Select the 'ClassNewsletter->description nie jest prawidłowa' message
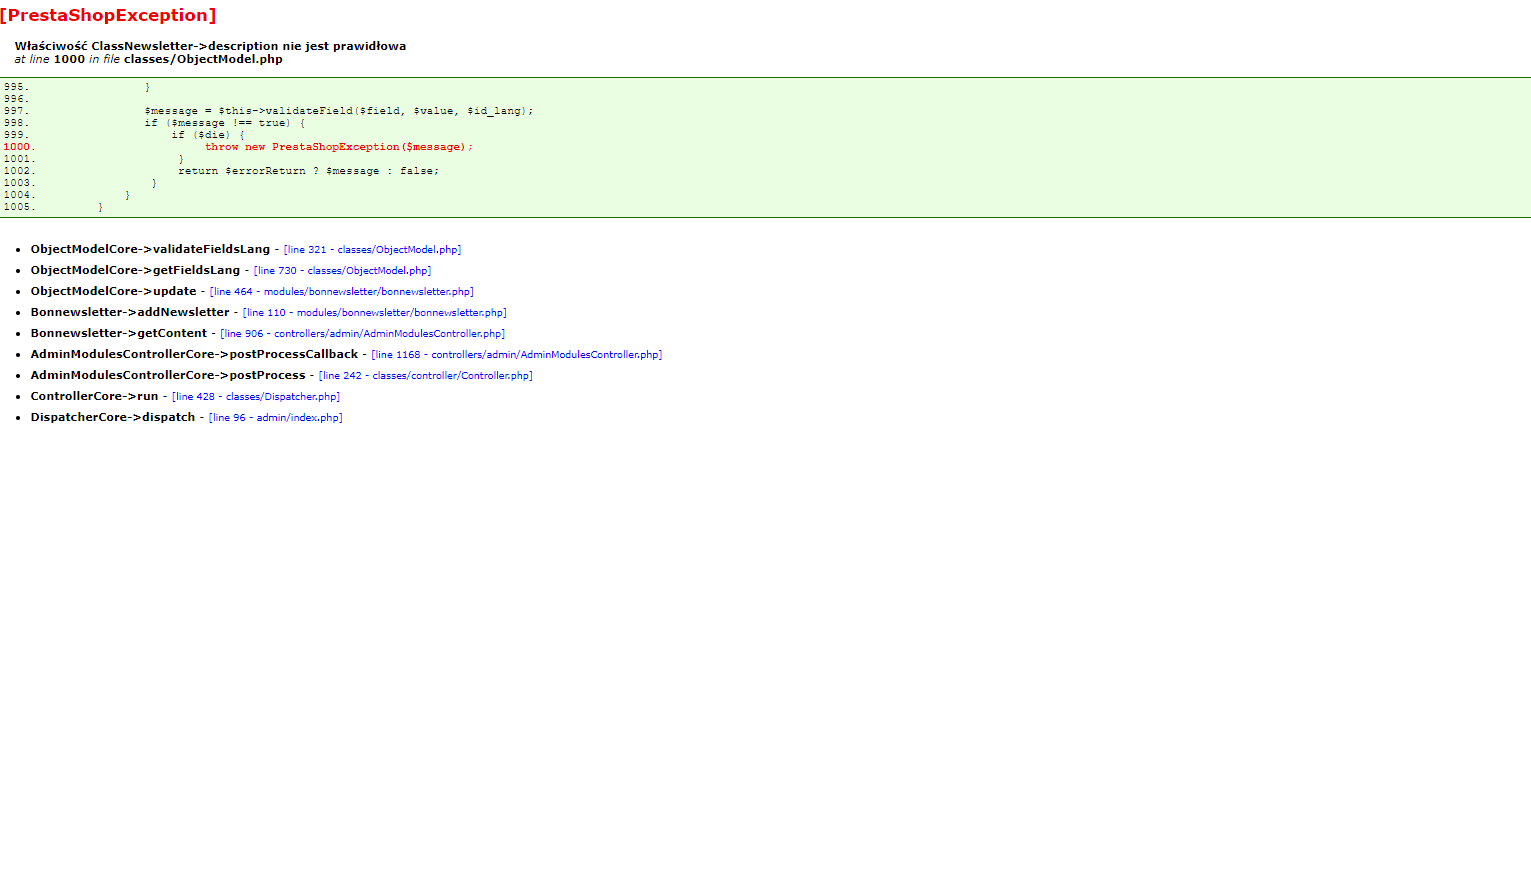 249,46
